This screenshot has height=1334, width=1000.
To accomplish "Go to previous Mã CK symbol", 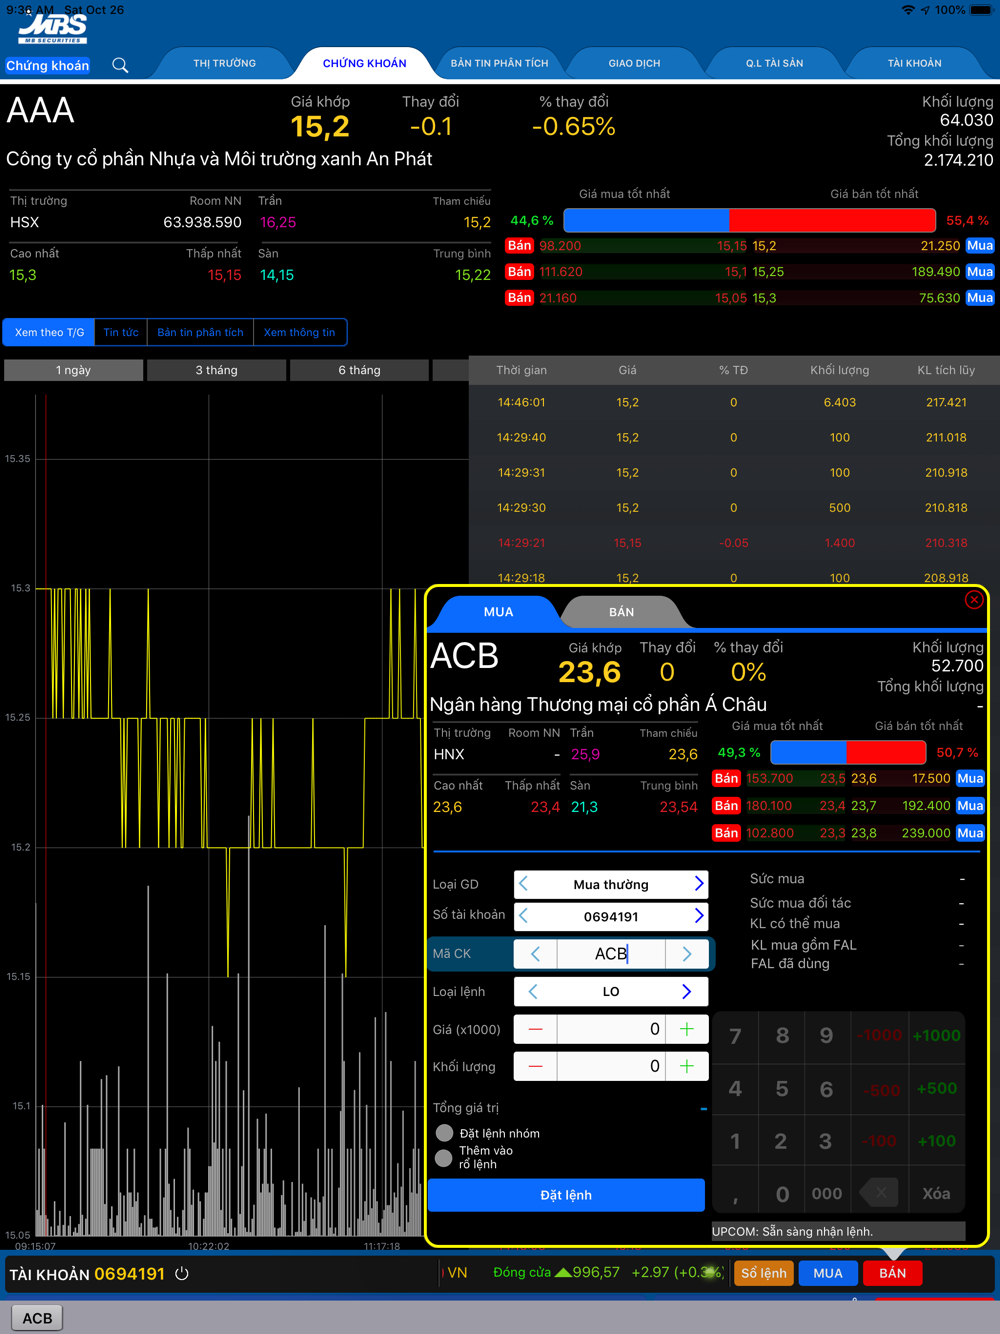I will 535,954.
